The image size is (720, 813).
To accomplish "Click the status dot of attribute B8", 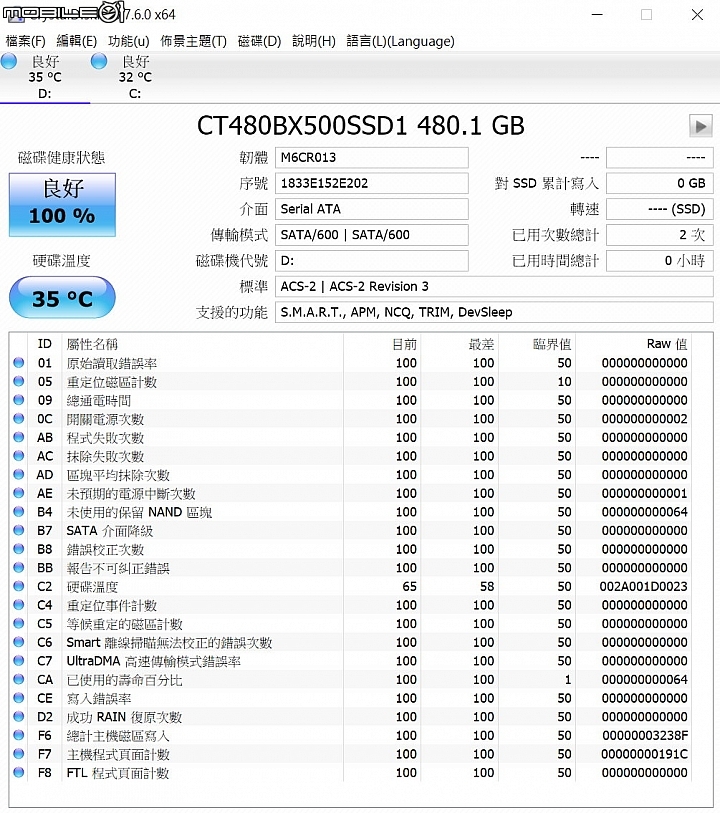I will (19, 549).
